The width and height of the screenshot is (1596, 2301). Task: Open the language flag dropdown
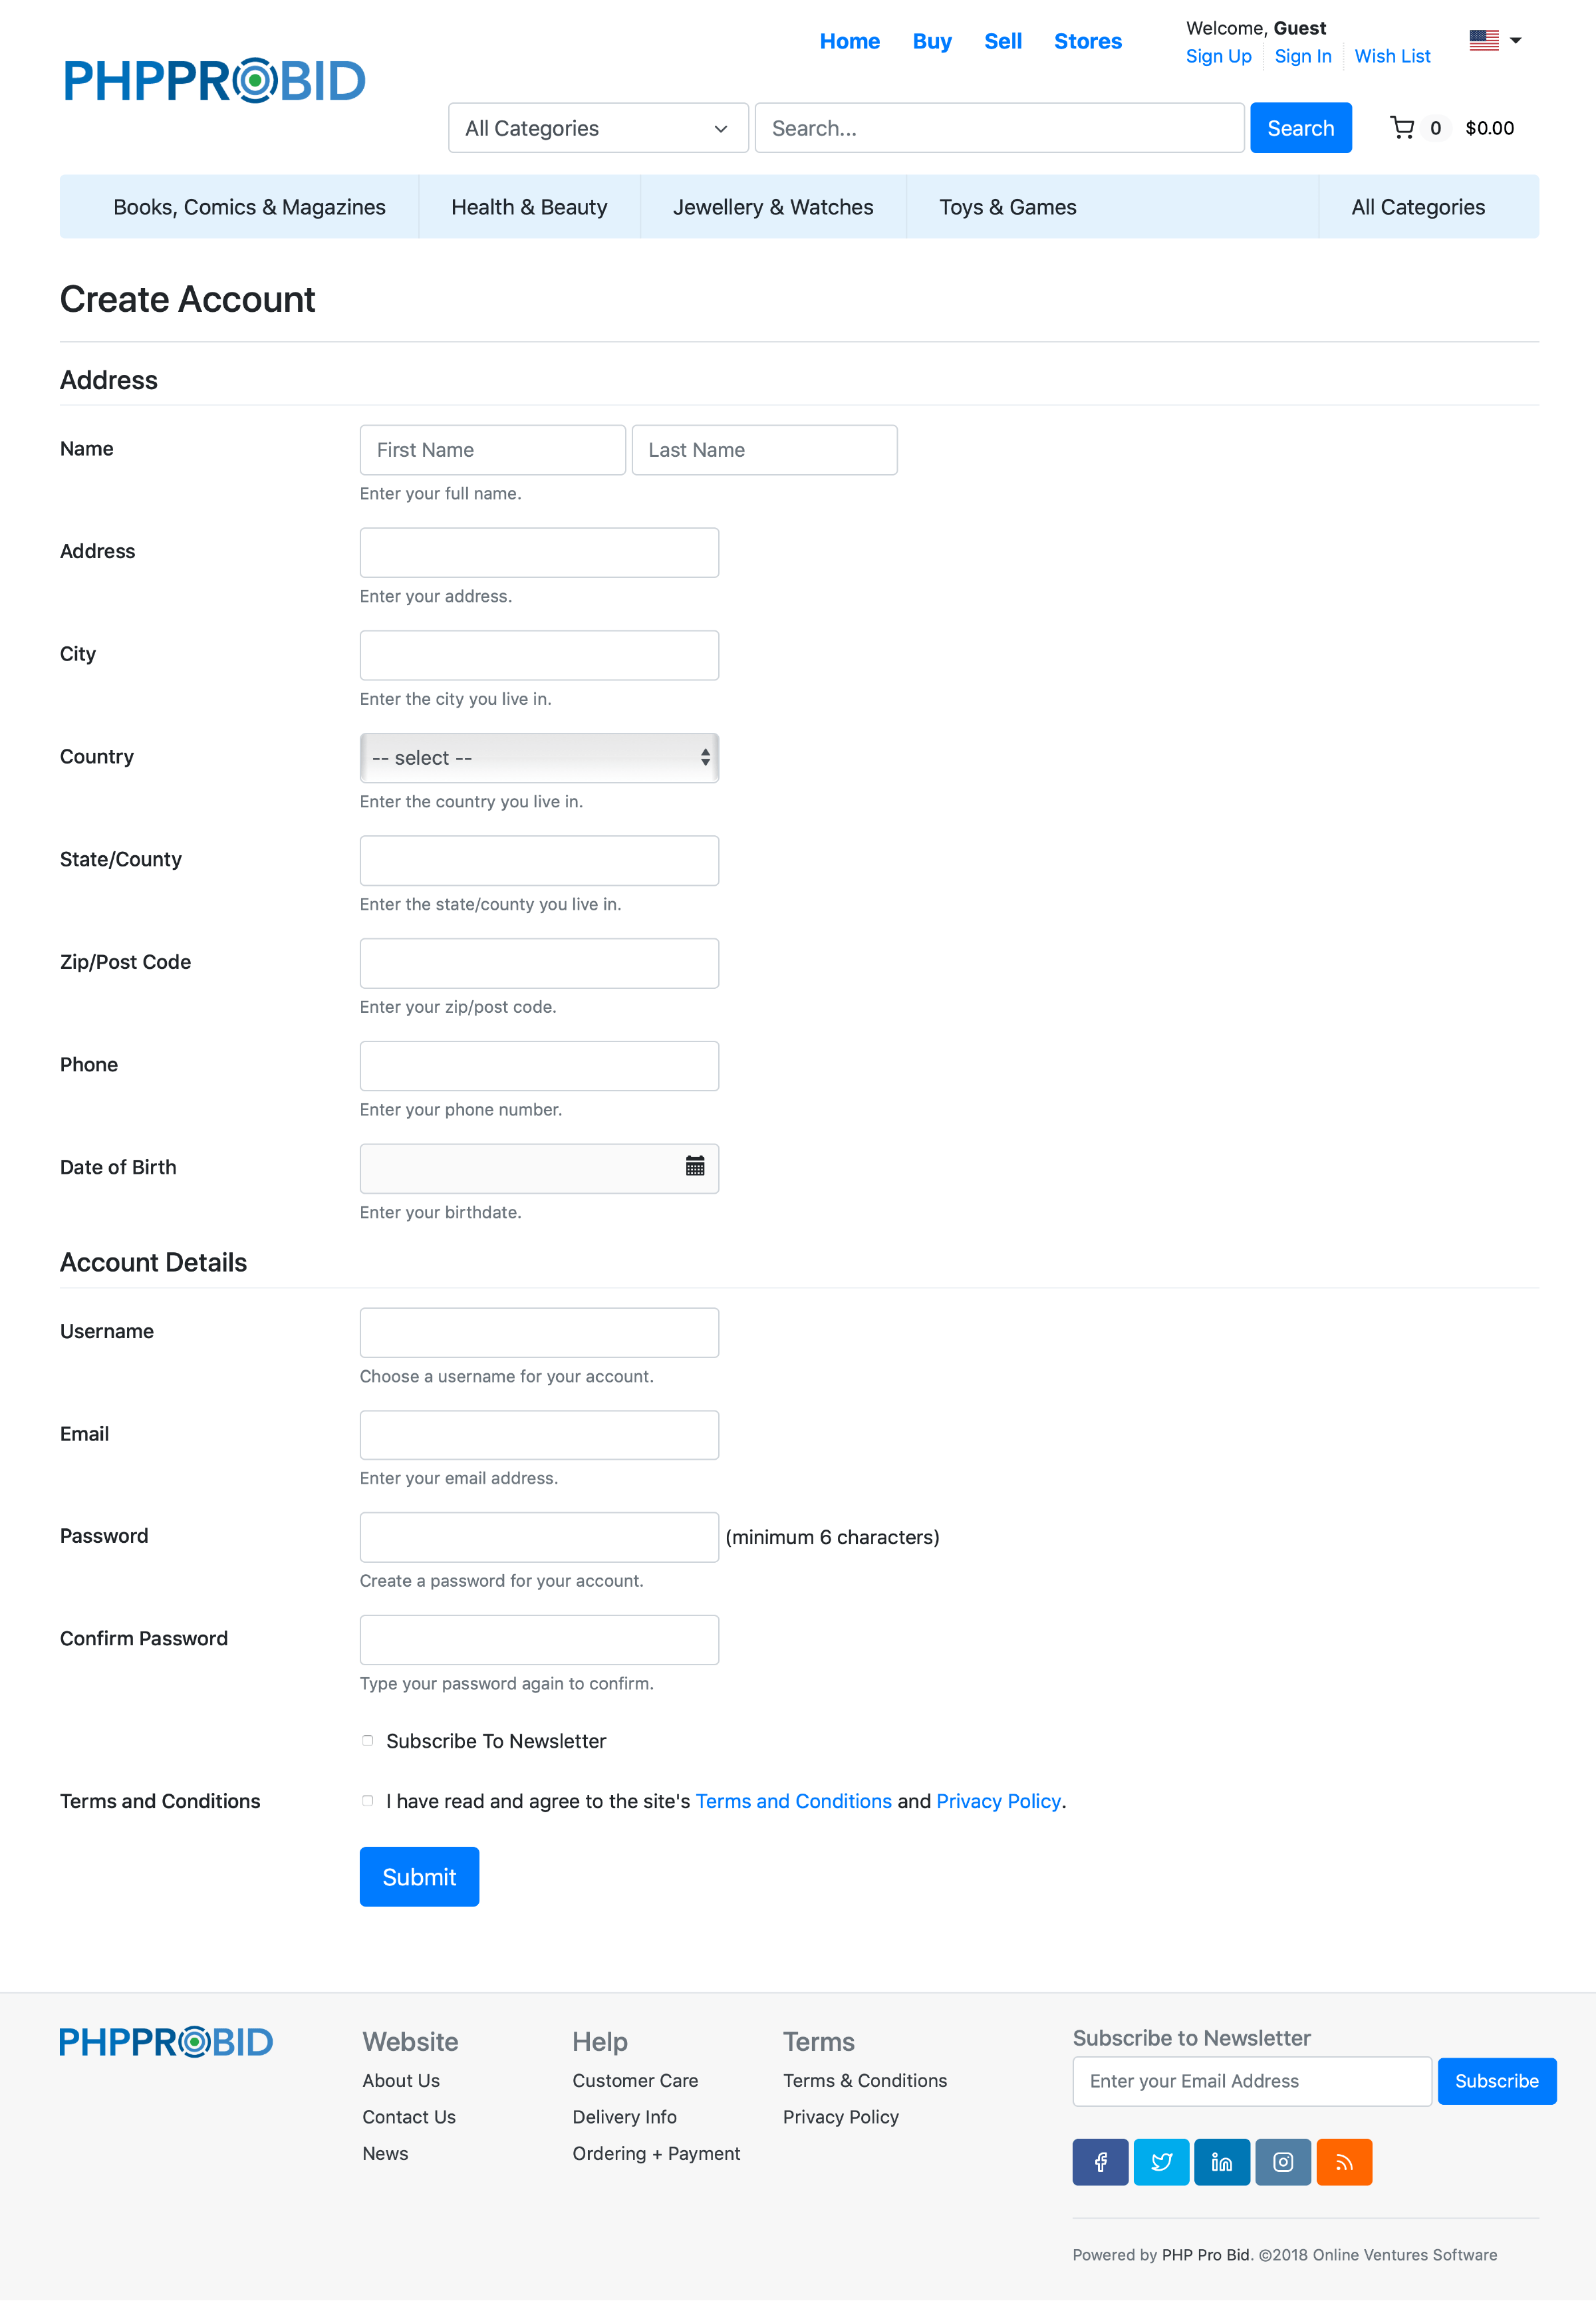click(1495, 41)
